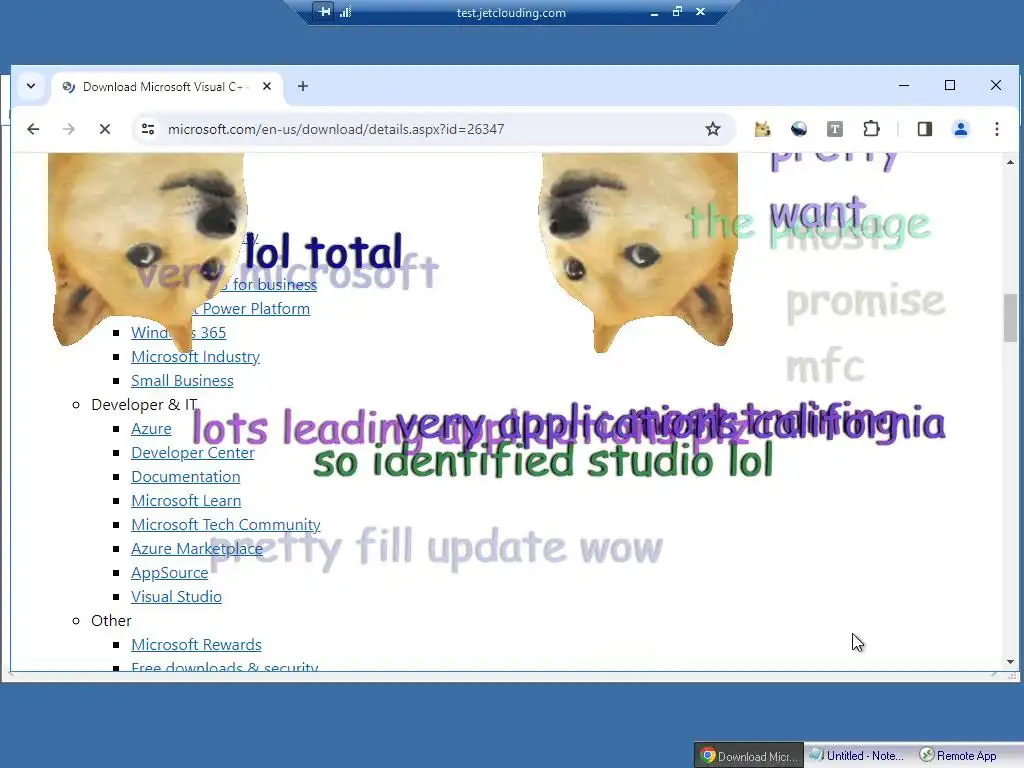Open the Developer Center link
Viewport: 1024px width, 768px height.
193,453
